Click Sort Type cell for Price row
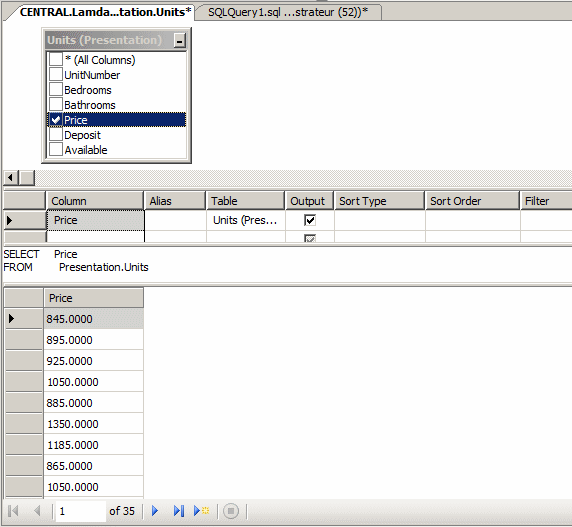The height and width of the screenshot is (527, 572). 380,220
